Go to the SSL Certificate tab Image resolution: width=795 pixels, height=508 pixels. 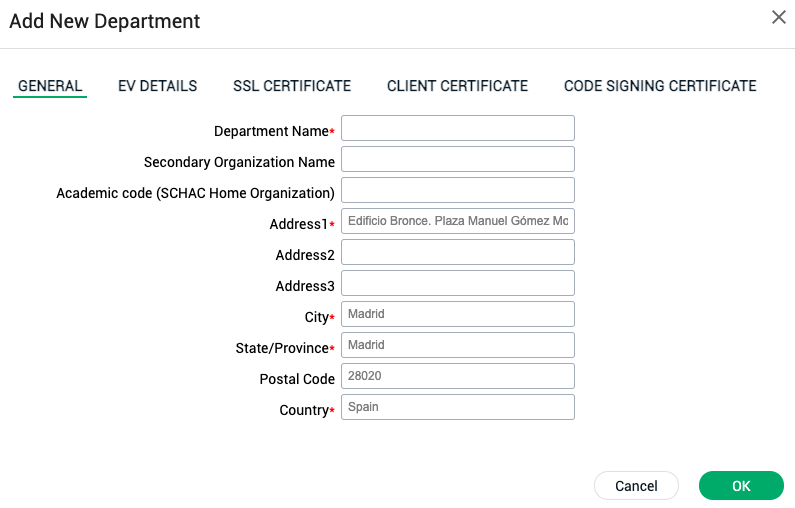coord(292,86)
